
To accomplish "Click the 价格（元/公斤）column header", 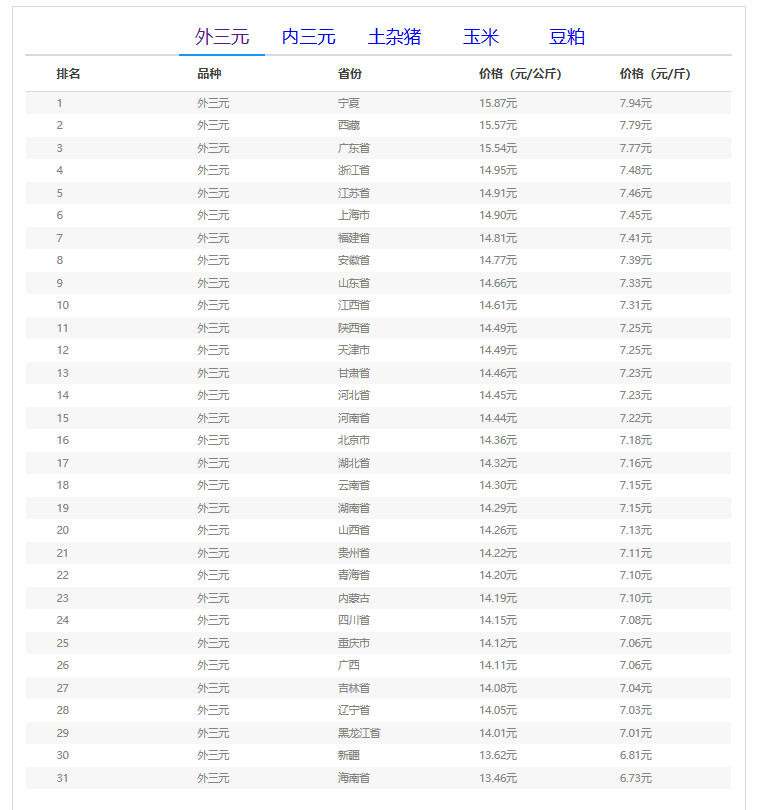I will coord(520,74).
